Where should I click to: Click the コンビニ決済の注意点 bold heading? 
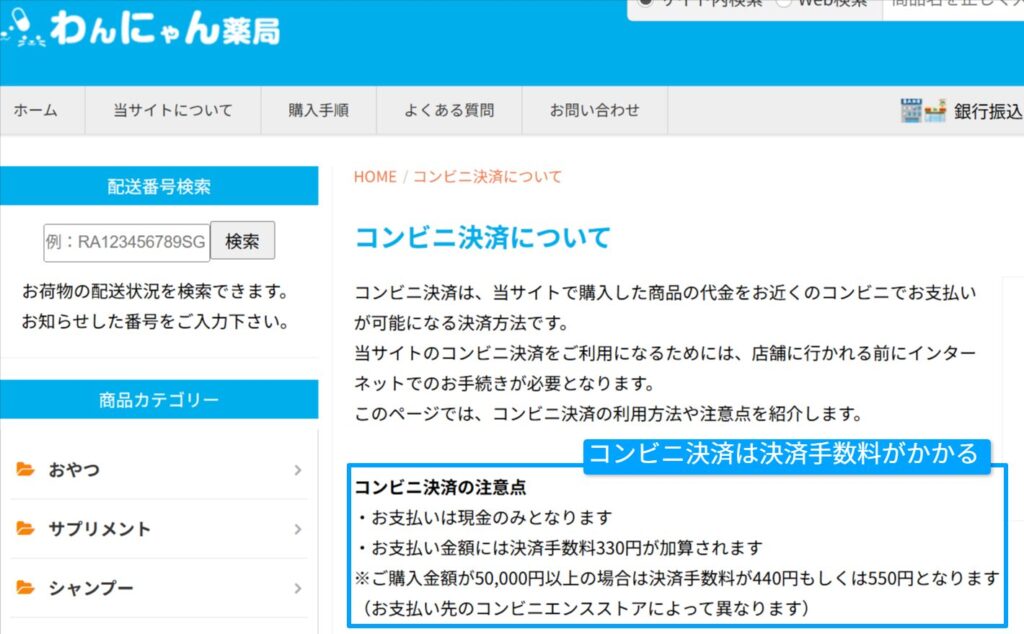(x=440, y=487)
